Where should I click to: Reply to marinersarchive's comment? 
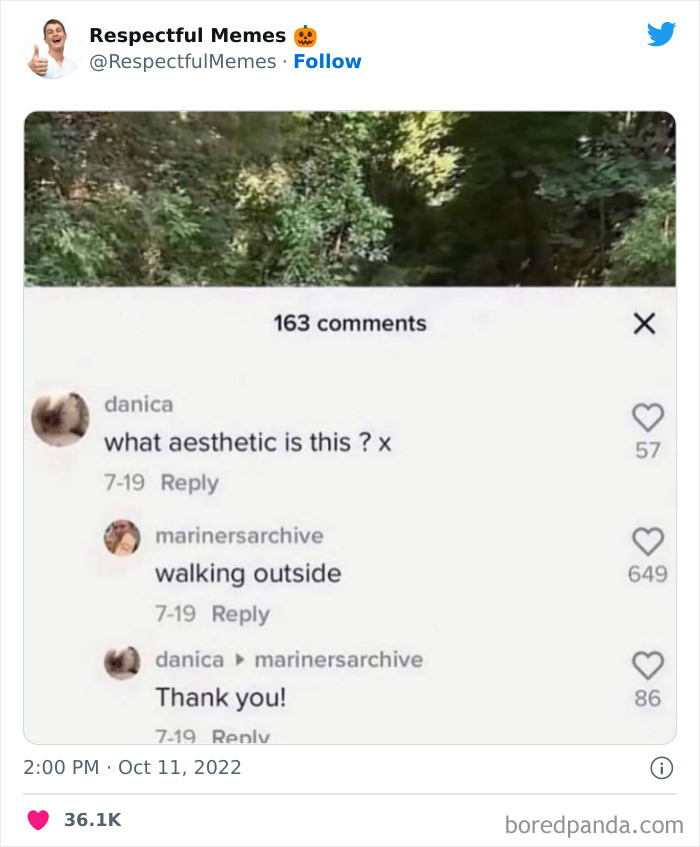tap(241, 614)
